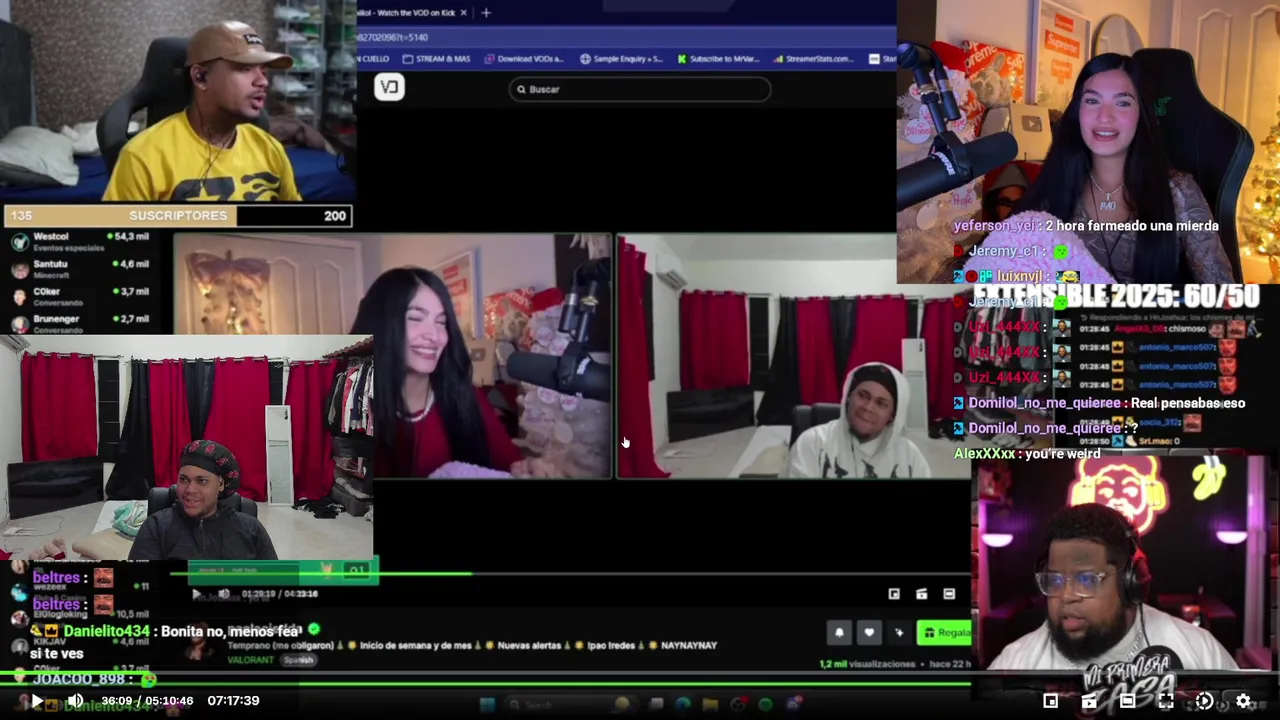Open the Santutu channel in the sidebar

[80, 269]
